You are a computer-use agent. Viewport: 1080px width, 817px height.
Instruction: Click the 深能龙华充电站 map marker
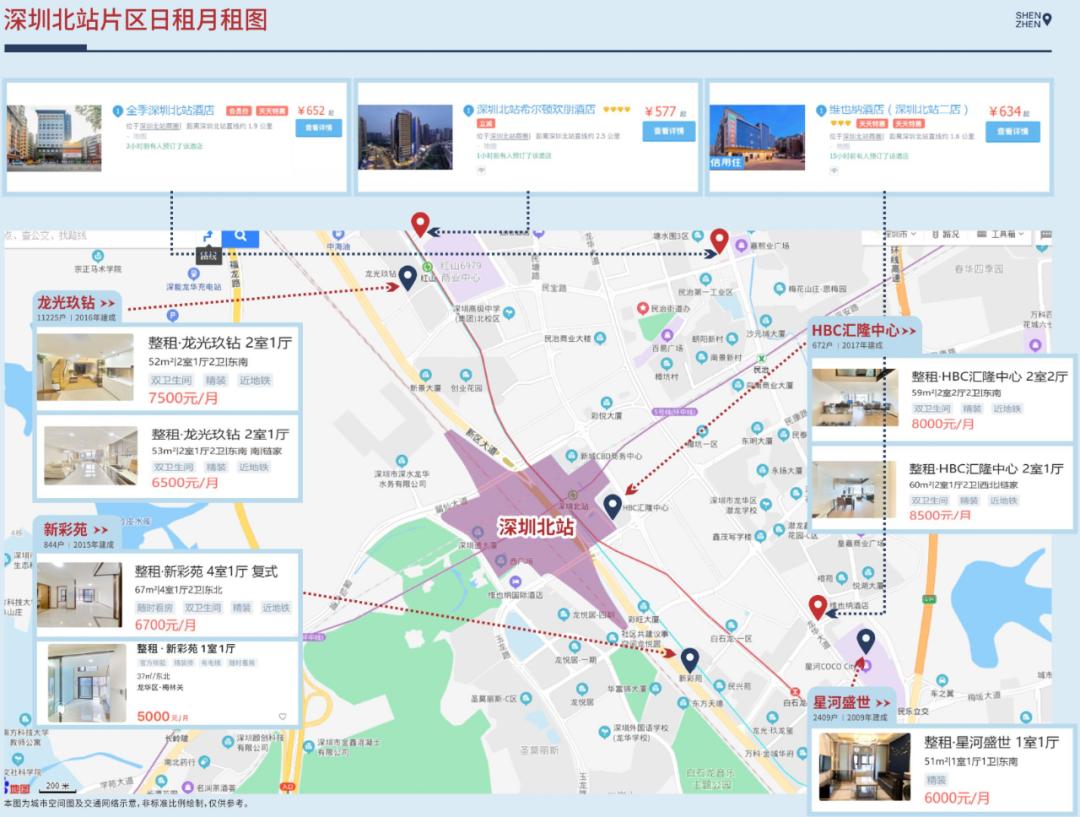click(x=194, y=274)
